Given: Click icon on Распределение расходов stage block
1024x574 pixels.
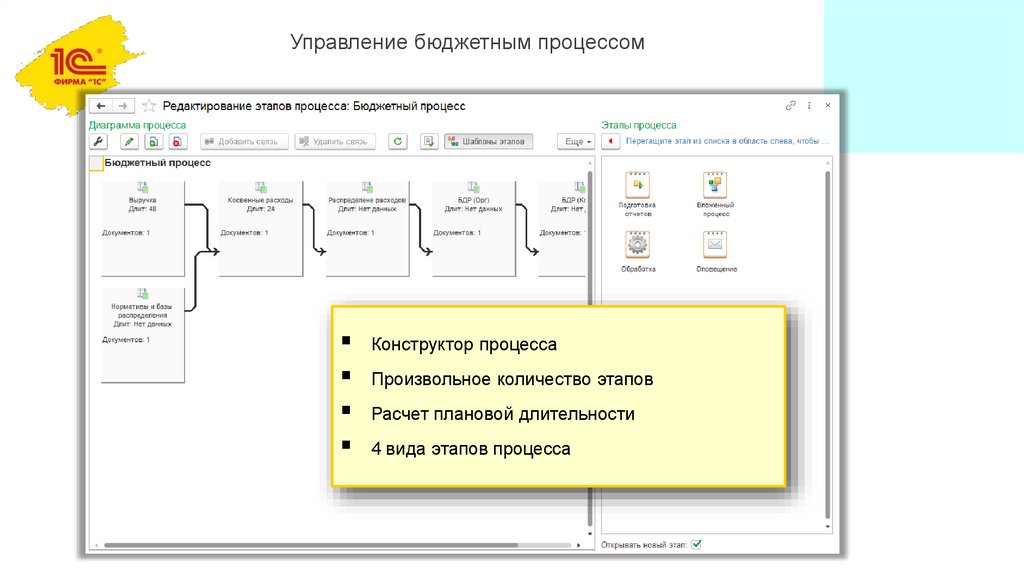Looking at the screenshot, I should (x=367, y=187).
